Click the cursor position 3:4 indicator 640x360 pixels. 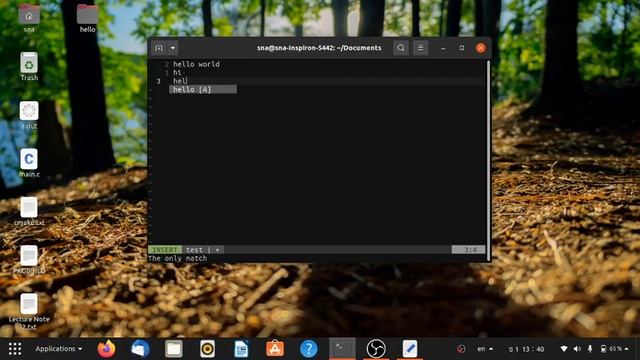click(x=468, y=249)
